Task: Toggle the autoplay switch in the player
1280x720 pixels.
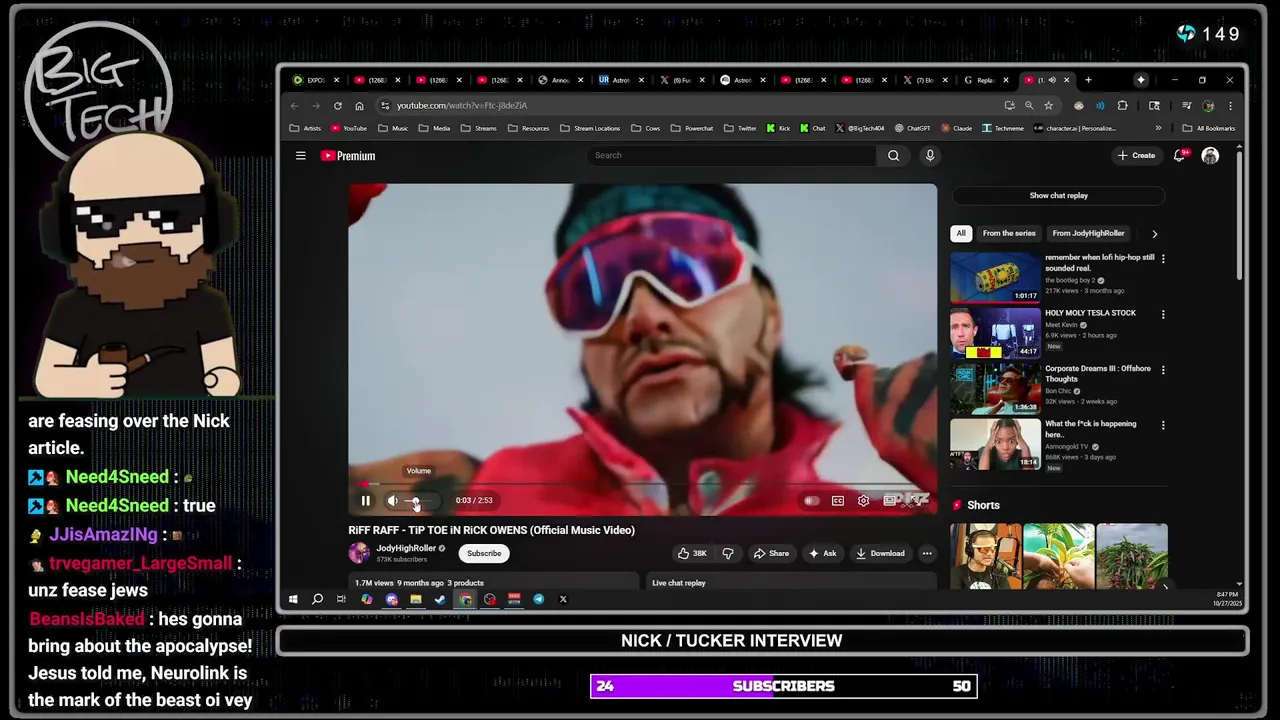Action: [811, 501]
